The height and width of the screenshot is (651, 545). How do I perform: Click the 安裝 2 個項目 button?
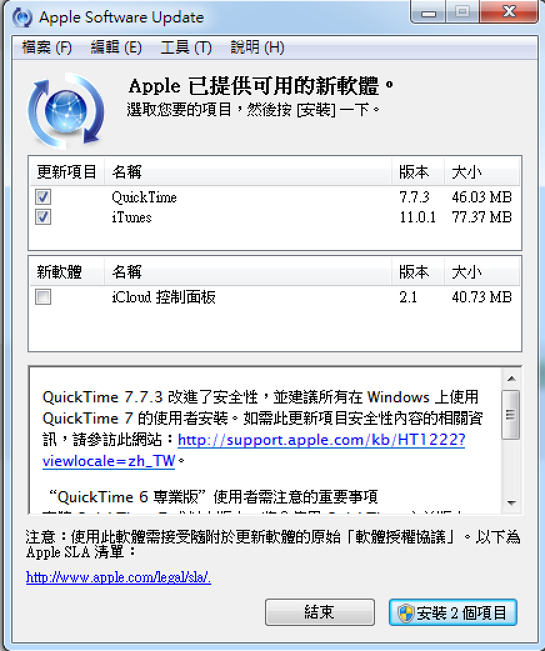(x=452, y=612)
